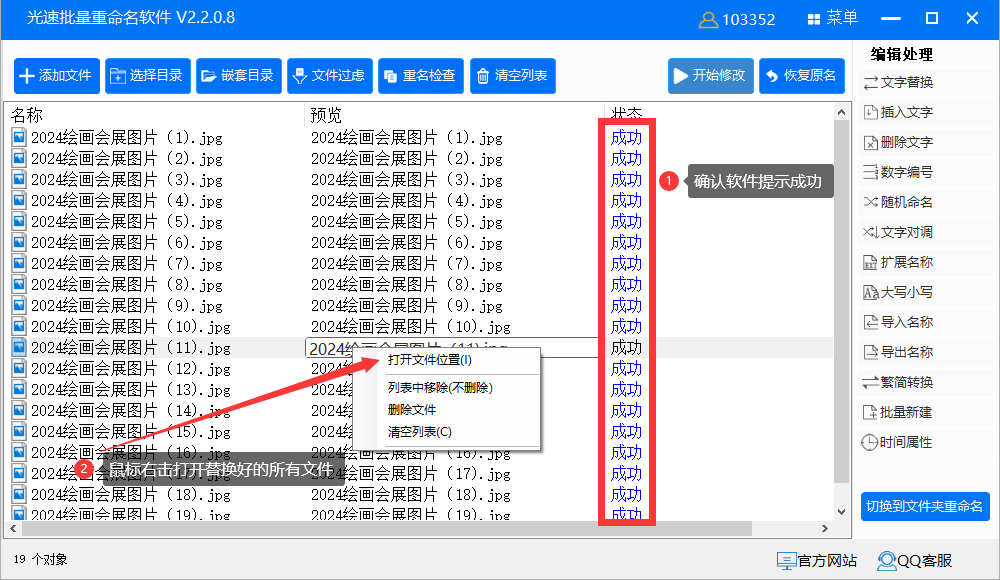The height and width of the screenshot is (580, 1000).
Task: Choose 清空列表(C) from context menu
Action: click(420, 432)
